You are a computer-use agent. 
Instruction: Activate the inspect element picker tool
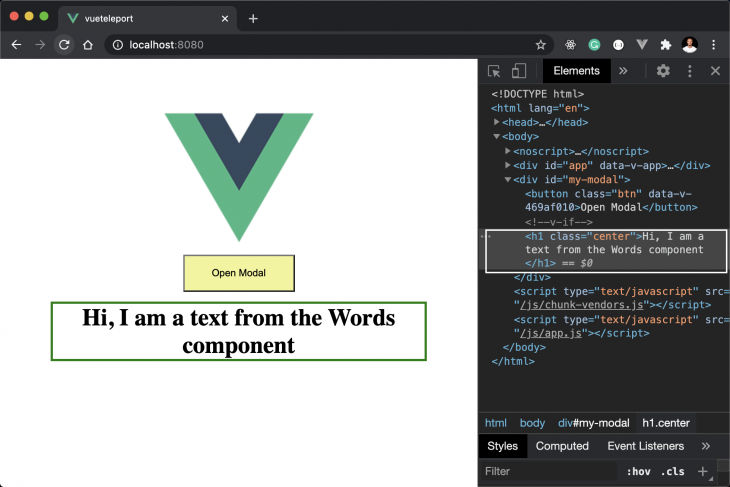click(494, 71)
